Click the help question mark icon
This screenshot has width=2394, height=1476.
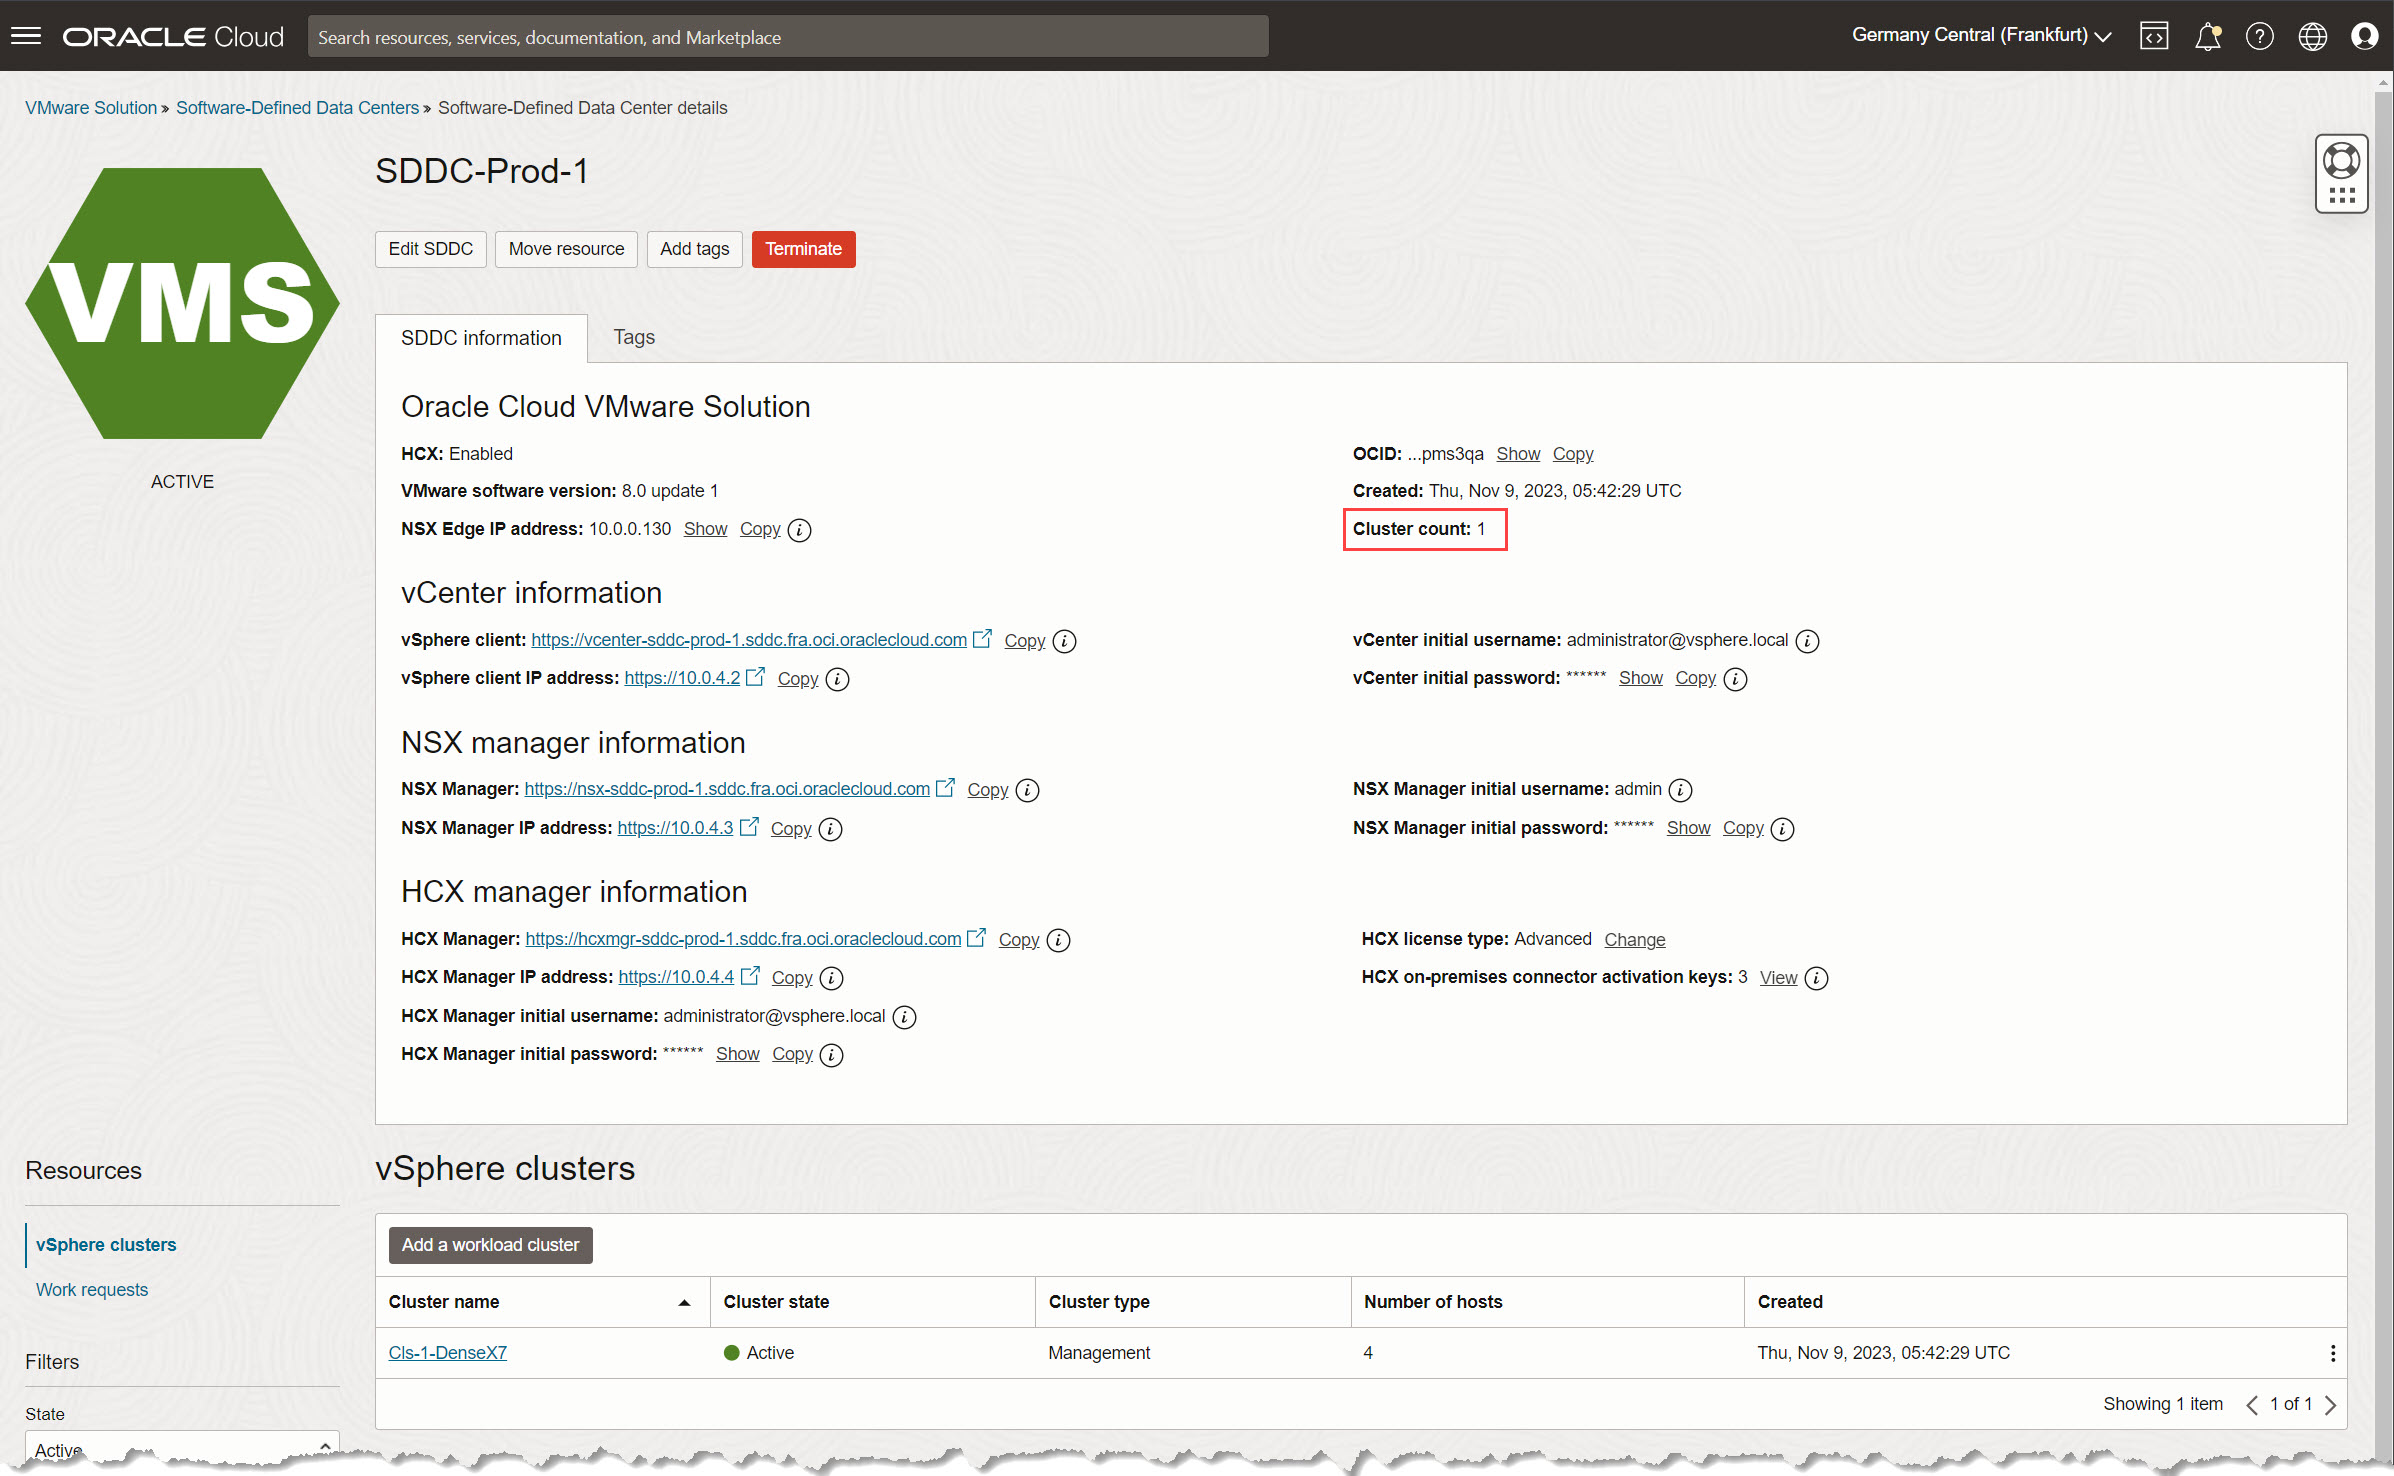coord(2259,36)
